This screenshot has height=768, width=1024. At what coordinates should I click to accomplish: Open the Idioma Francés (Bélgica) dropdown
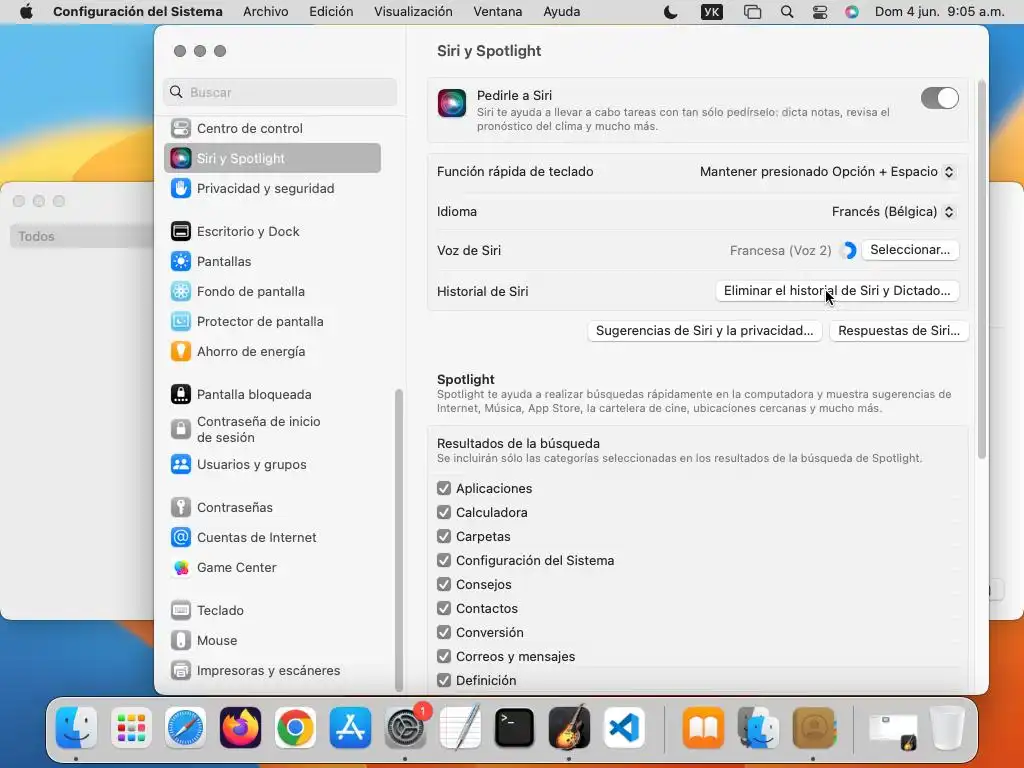893,212
